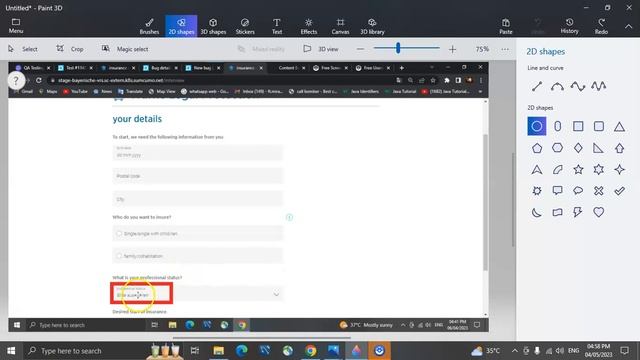Select the Right triangle shape
The width and height of the screenshot is (640, 360).
(x=599, y=148)
